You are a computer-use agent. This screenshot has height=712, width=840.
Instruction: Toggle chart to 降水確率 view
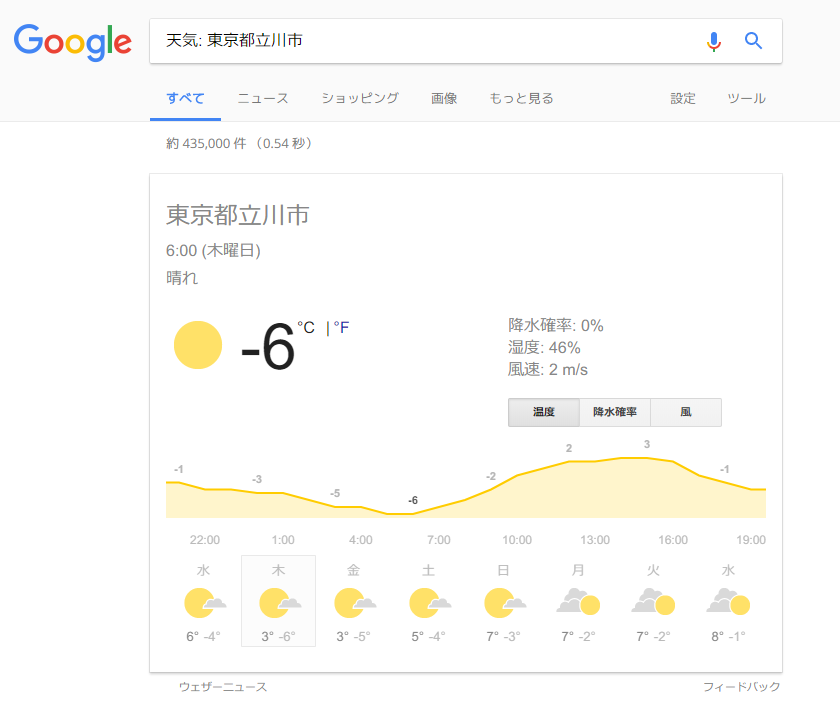[x=615, y=412]
